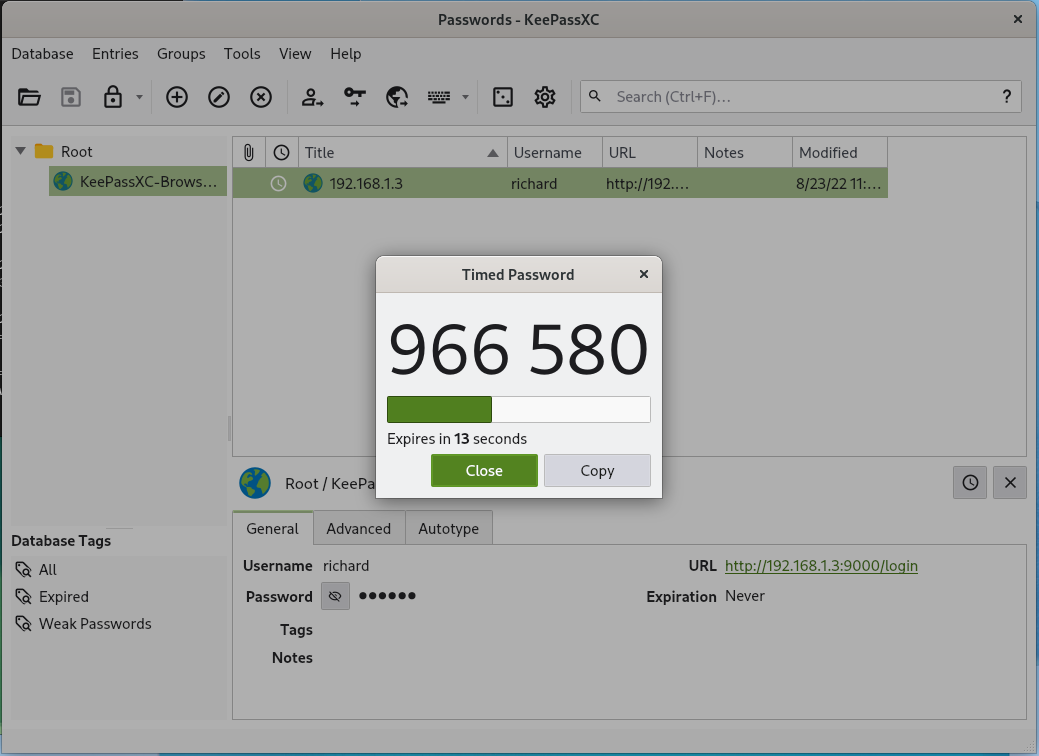
Task: Toggle password visibility eye icon
Action: [x=335, y=596]
